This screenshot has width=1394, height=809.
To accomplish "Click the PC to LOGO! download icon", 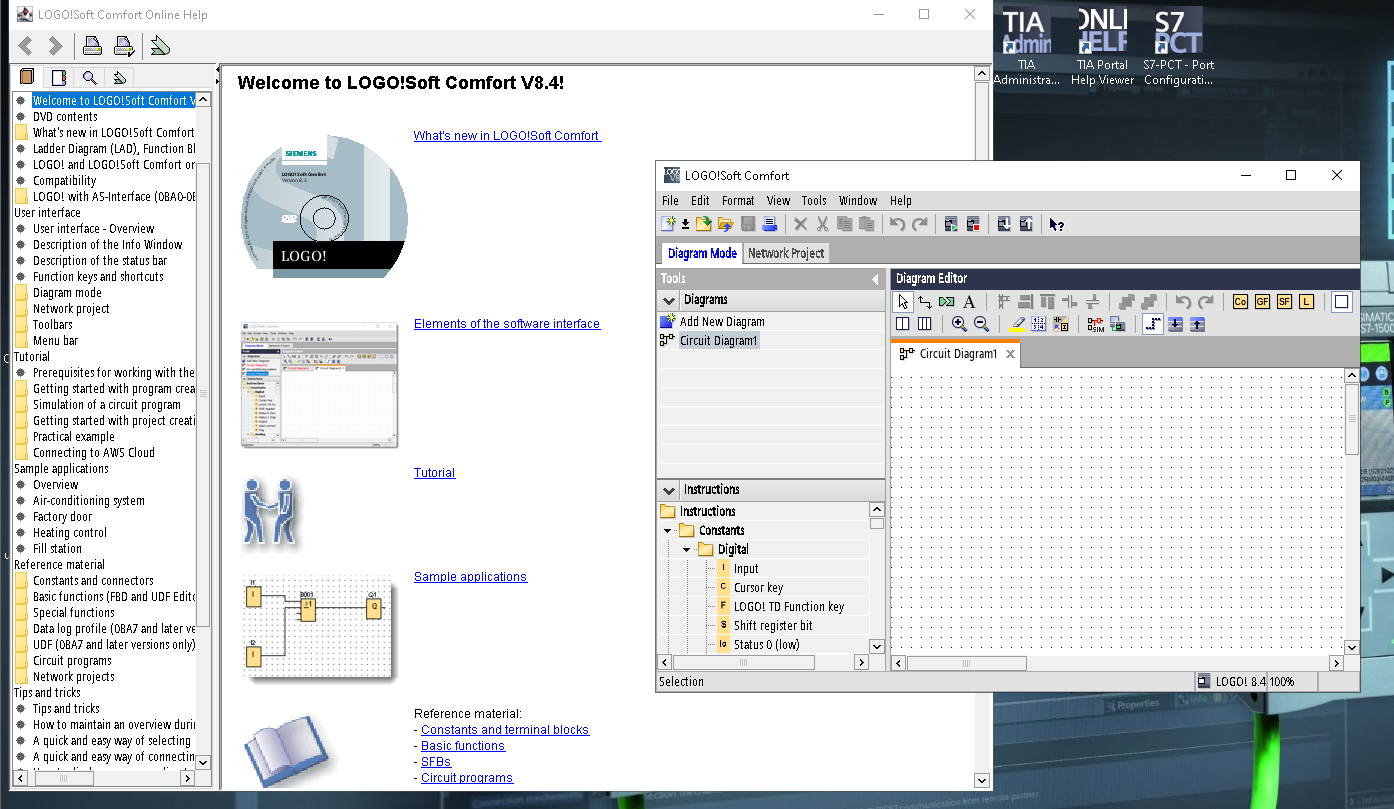I will click(x=1004, y=224).
